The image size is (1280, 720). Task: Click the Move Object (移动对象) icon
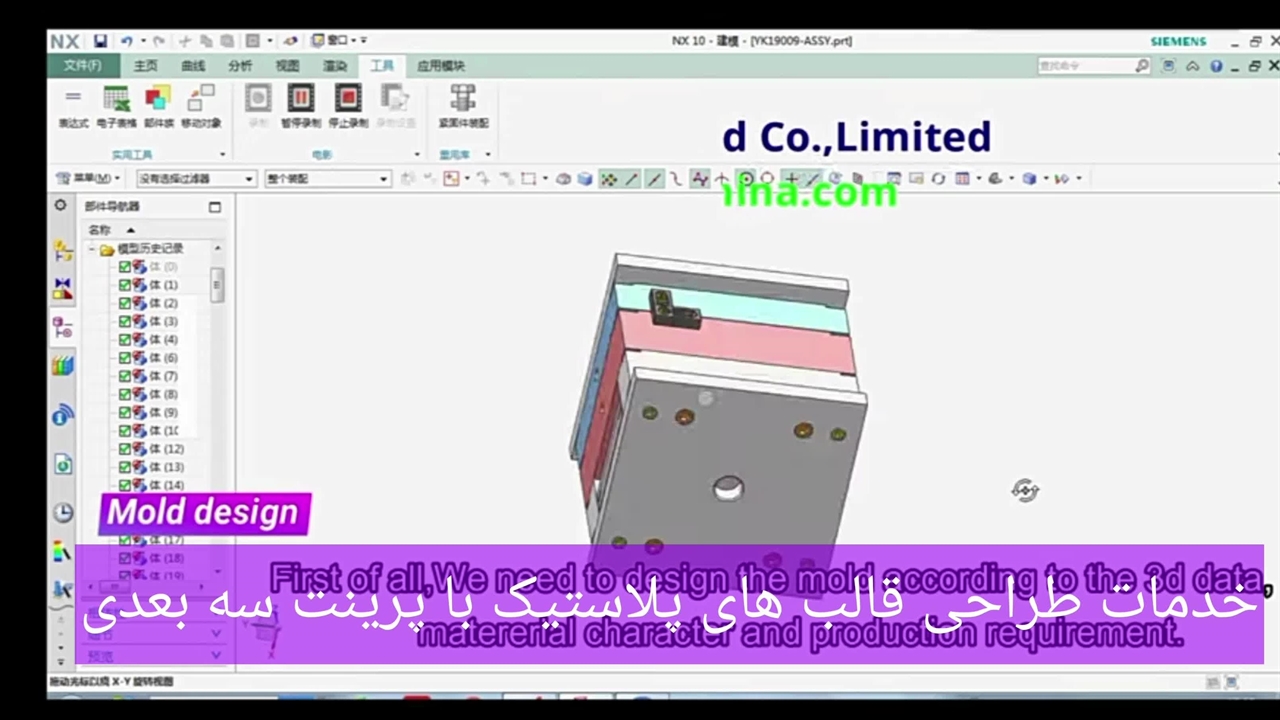[201, 106]
